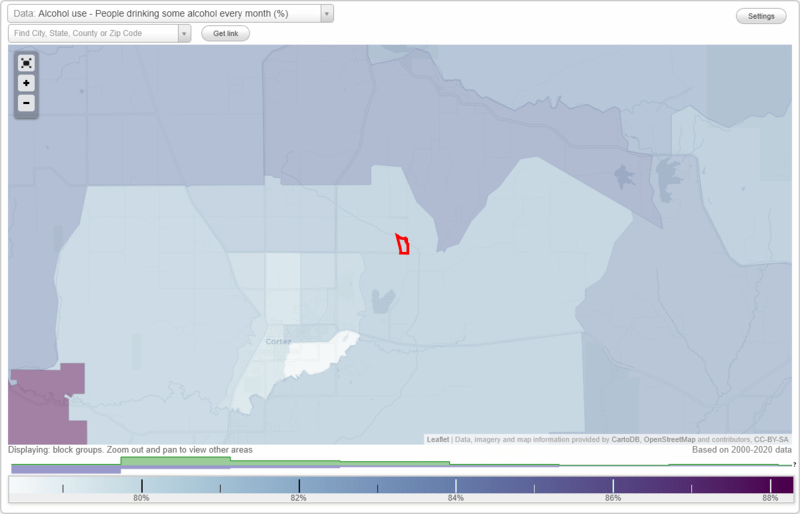Image resolution: width=800 pixels, height=514 pixels.
Task: Open the OpenStreetMap attribution link
Action: pos(669,439)
